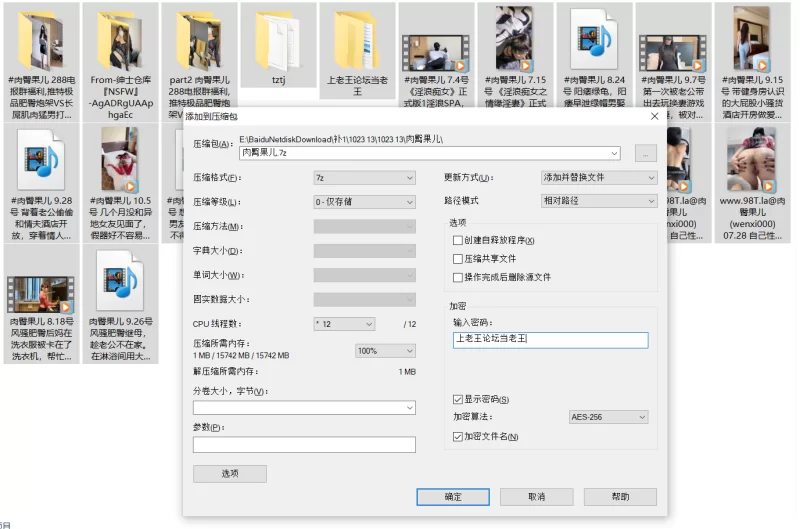Select the From-绅士仓库 folder icon

coord(120,38)
